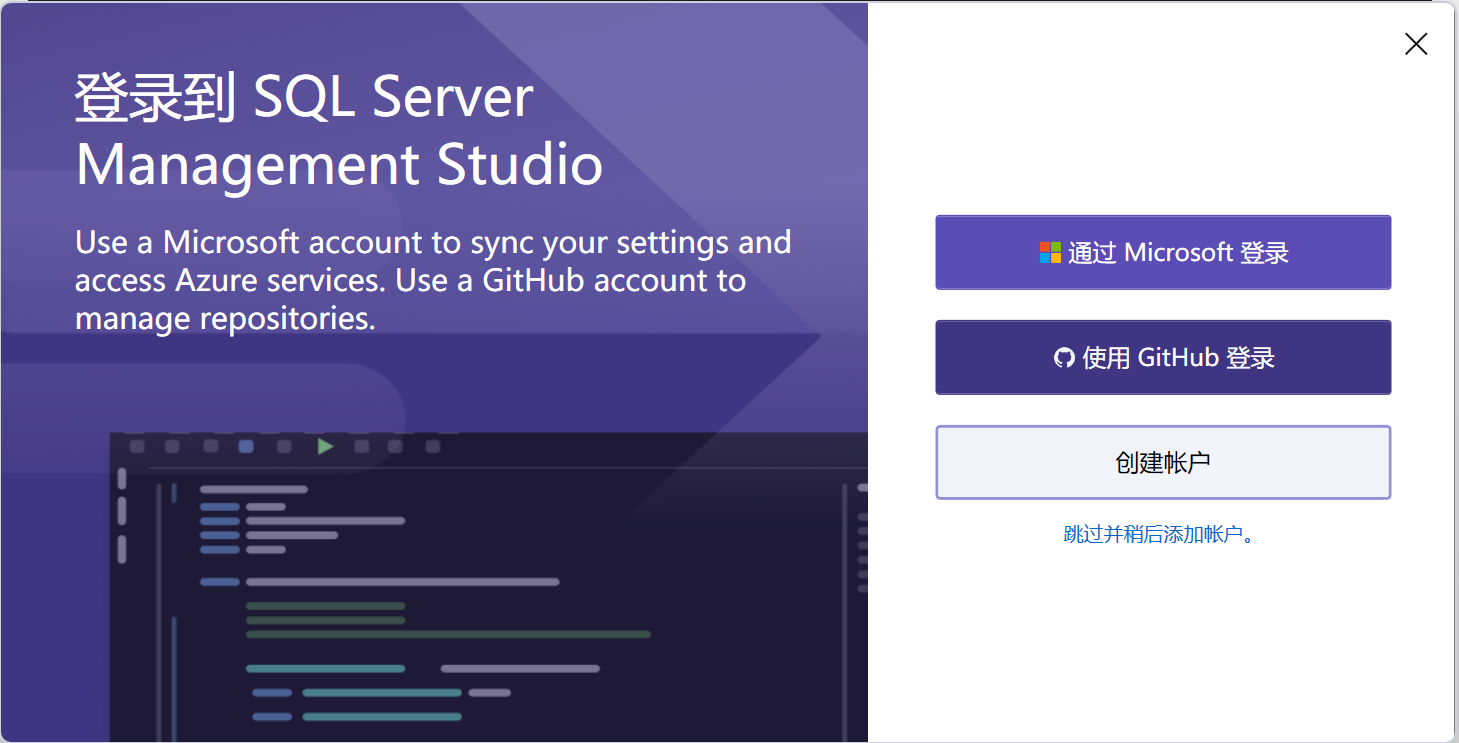Click the 创建帐户 button

click(x=1163, y=462)
